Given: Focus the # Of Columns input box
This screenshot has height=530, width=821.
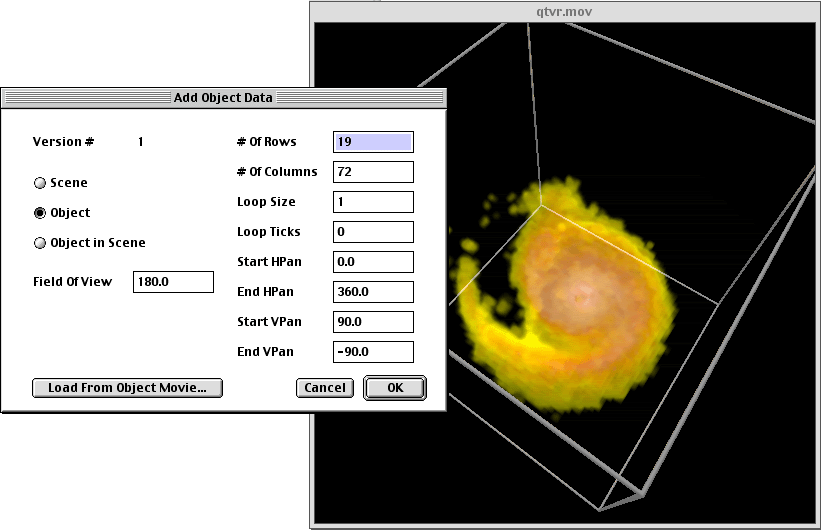Looking at the screenshot, I should pos(373,172).
